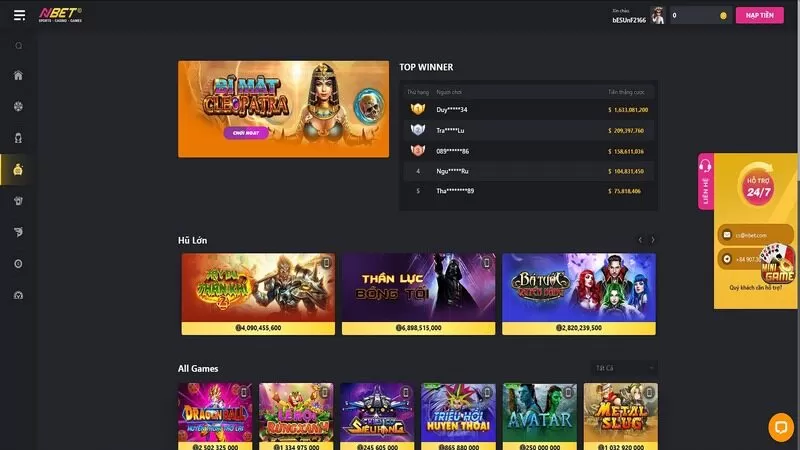Open the sports ball sidebar icon
This screenshot has width=800, height=450.
[x=18, y=107]
